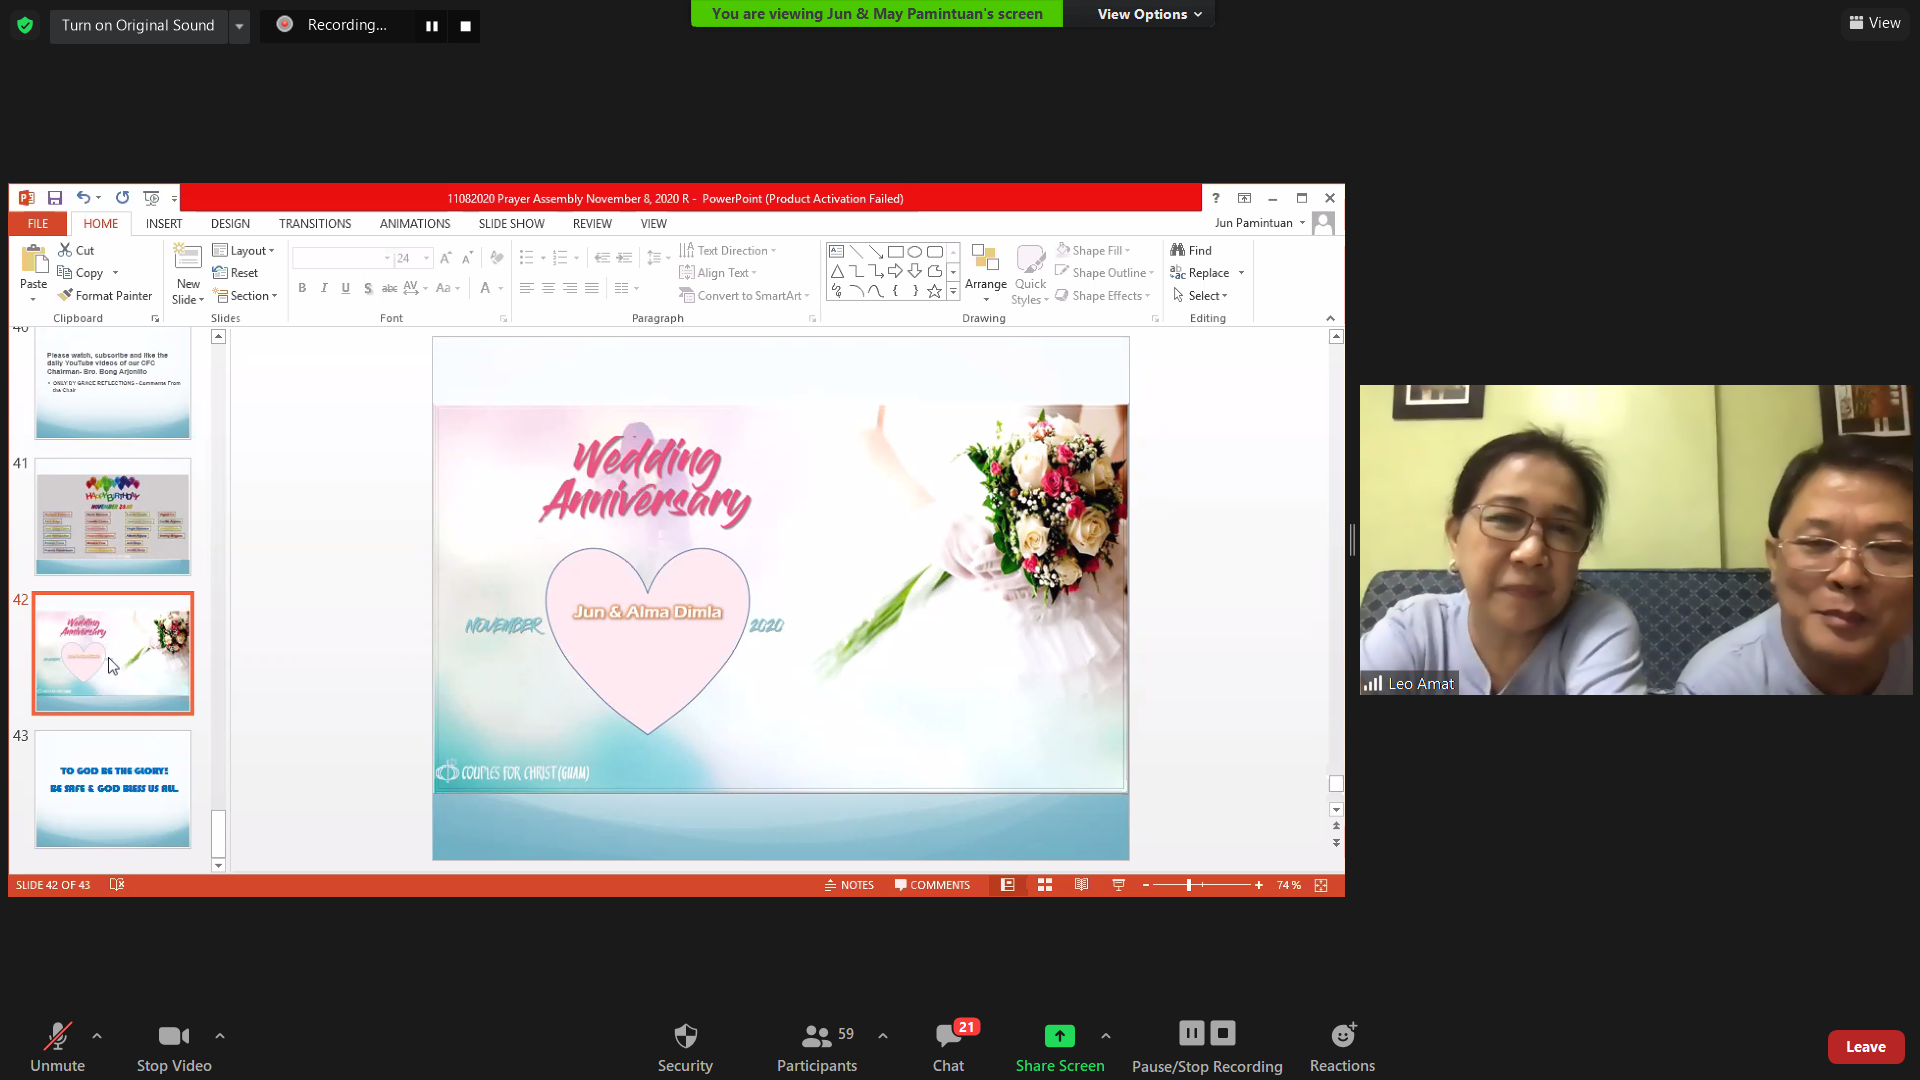Select slide 41 birthday thumbnail

(113, 517)
